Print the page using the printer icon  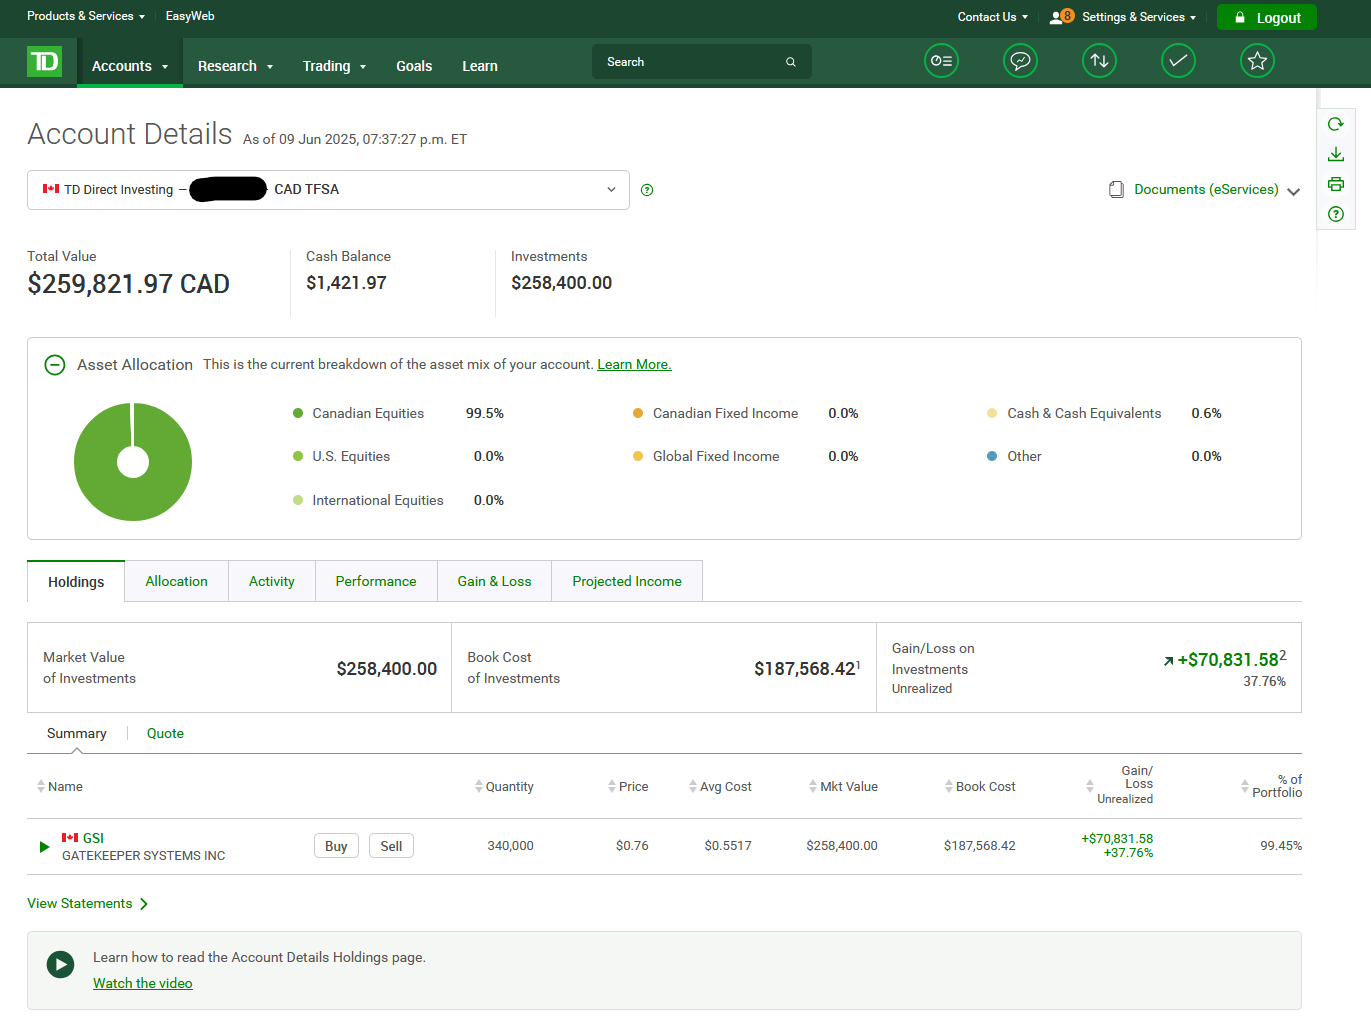pyautogui.click(x=1335, y=184)
